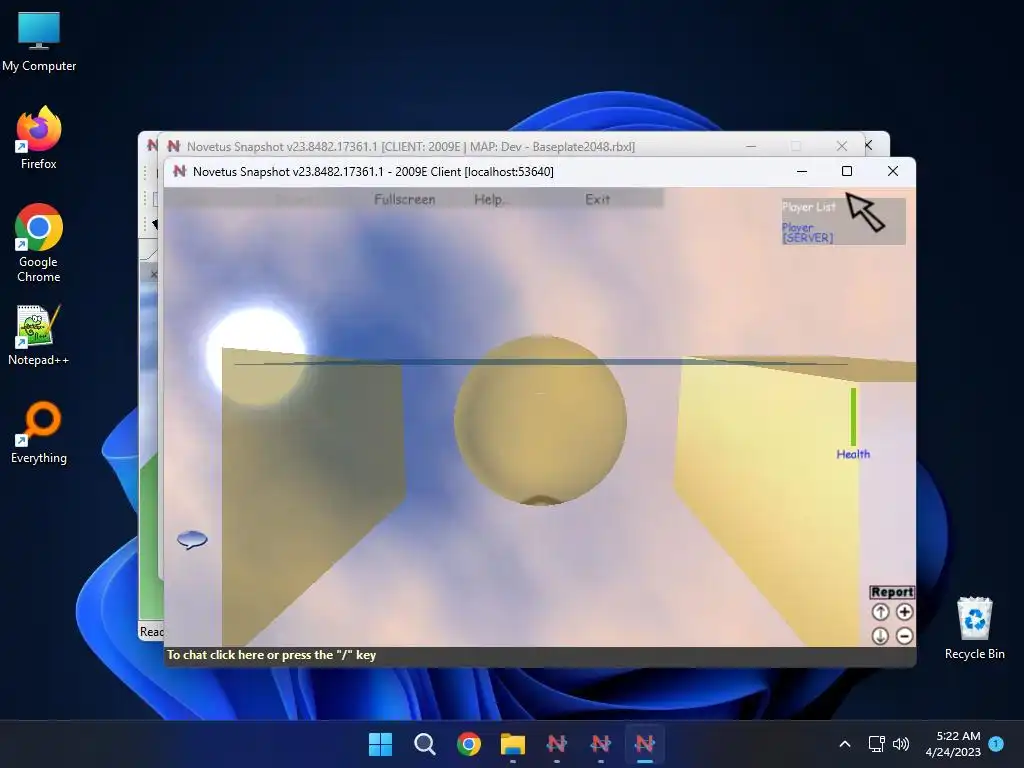Tilt camera up with the up-arrow control
The height and width of the screenshot is (768, 1024).
point(880,612)
